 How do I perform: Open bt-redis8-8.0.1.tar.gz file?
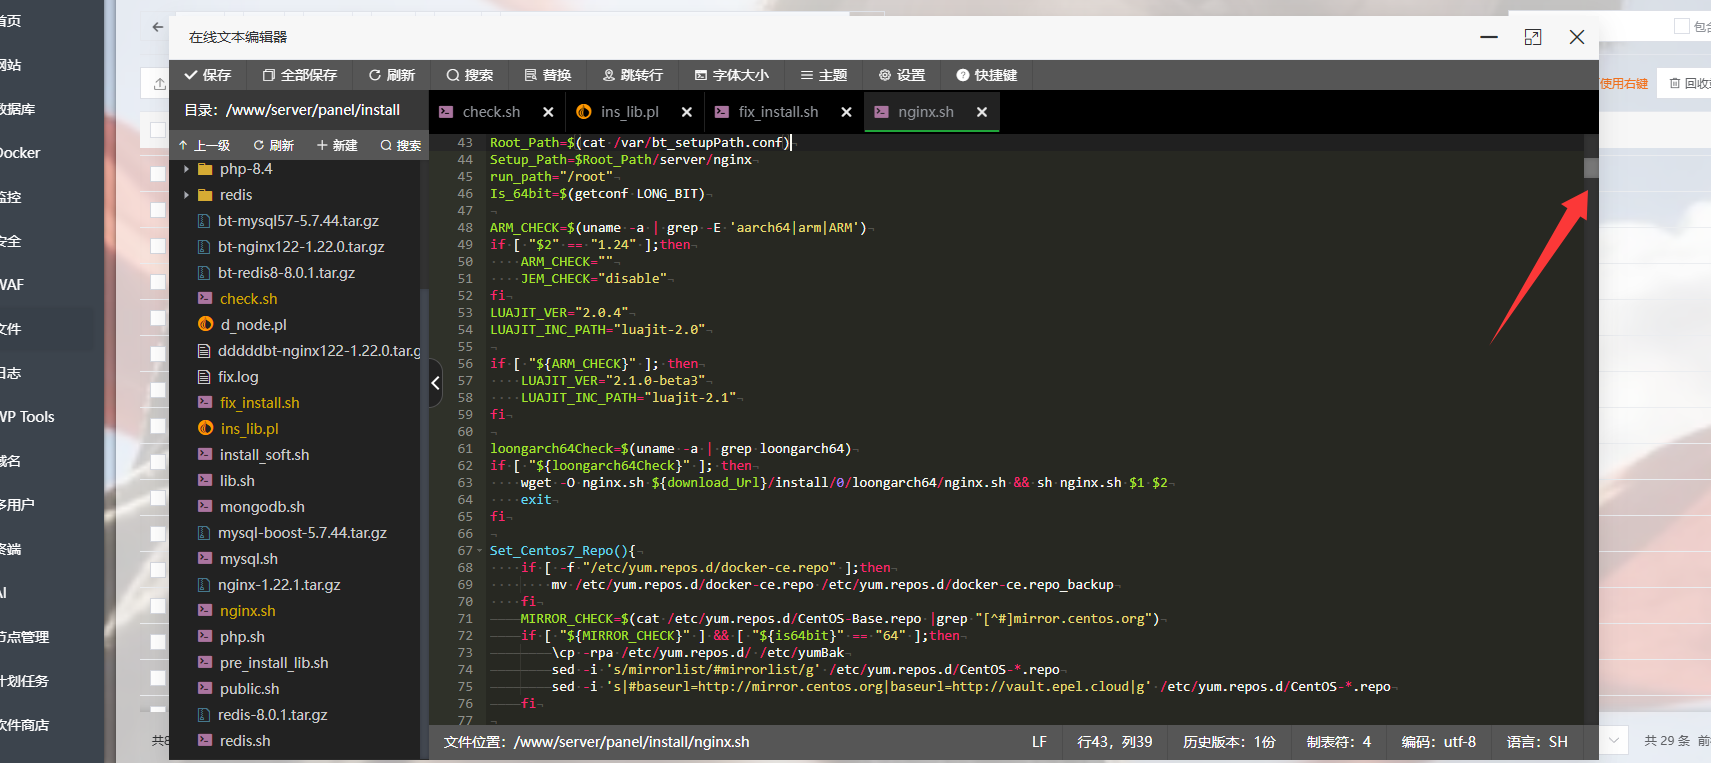point(286,273)
